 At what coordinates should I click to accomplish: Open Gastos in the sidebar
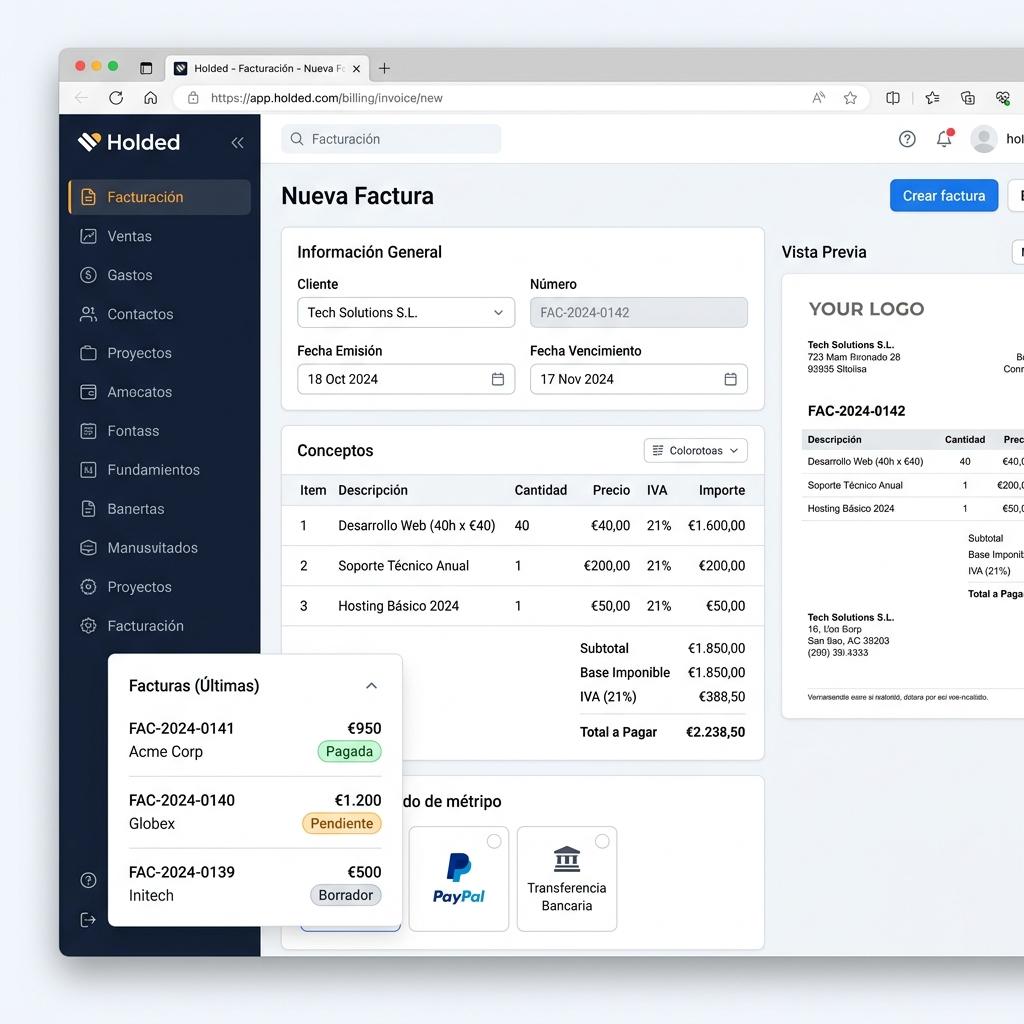[x=130, y=275]
